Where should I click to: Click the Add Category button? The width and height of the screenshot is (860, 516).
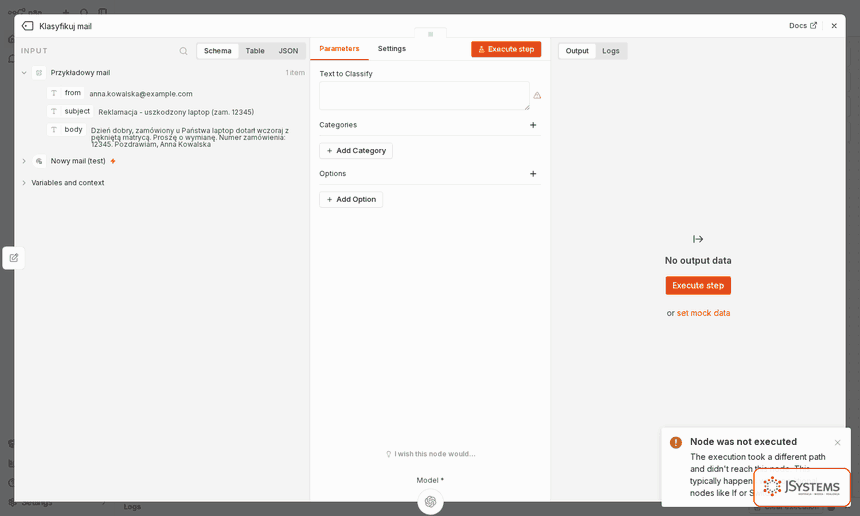[x=356, y=151]
